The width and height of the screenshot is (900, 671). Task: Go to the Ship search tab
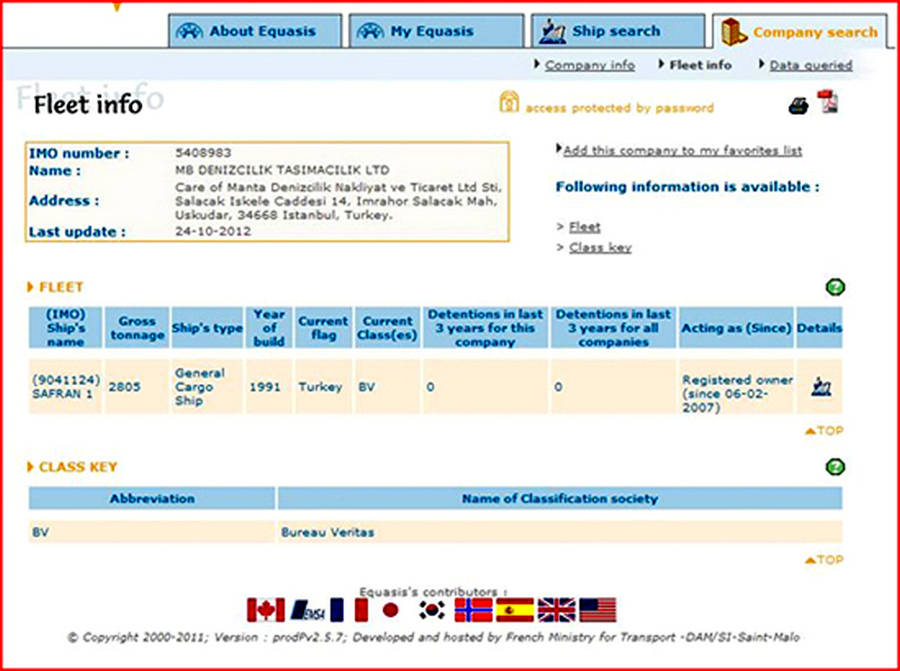click(614, 32)
